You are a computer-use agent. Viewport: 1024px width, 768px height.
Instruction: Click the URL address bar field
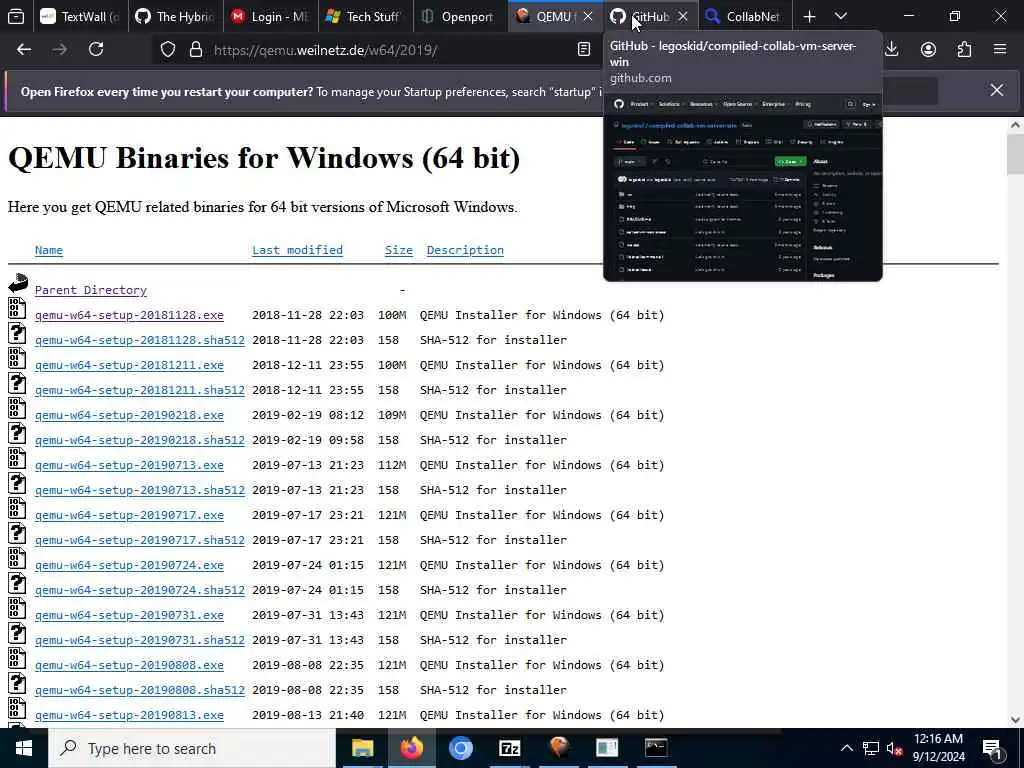[x=392, y=50]
